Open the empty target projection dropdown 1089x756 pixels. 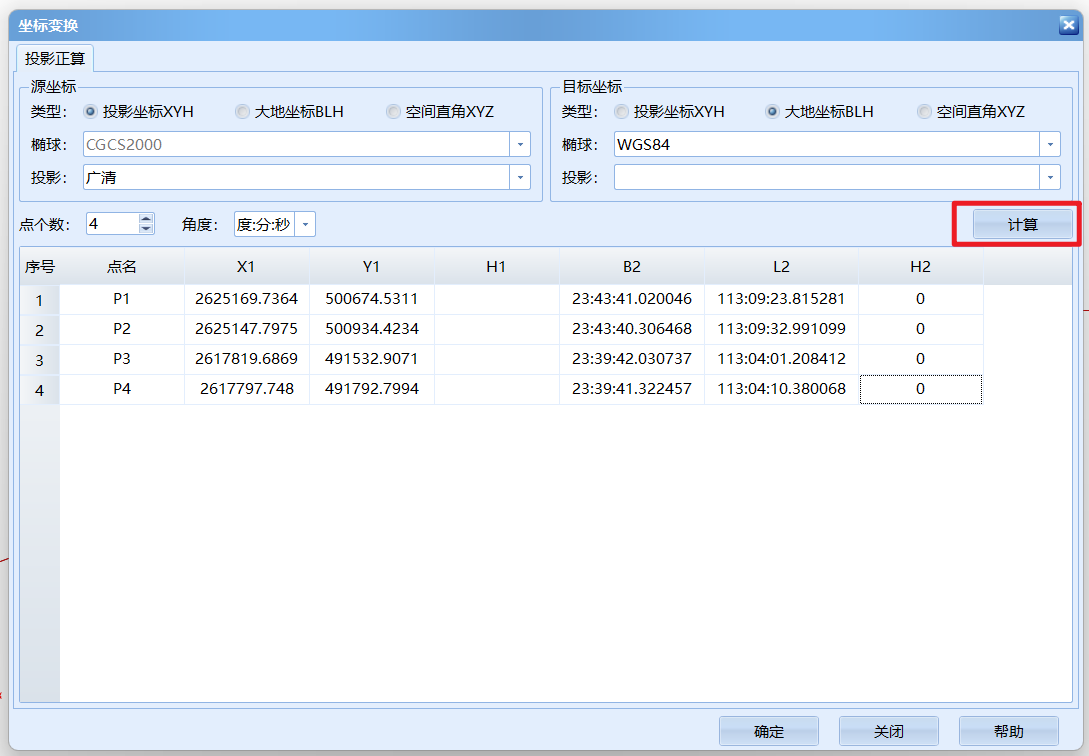1050,178
